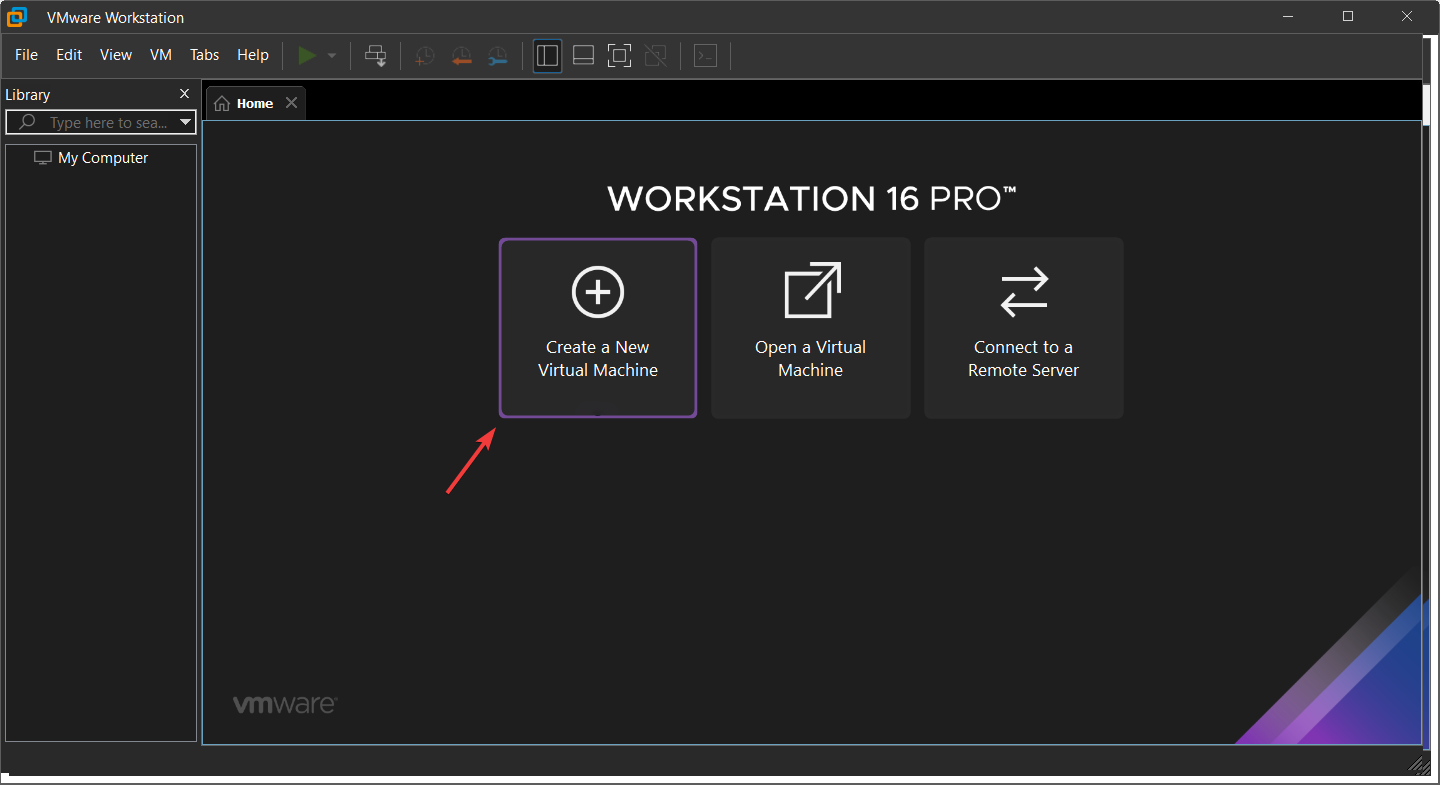Image resolution: width=1440 pixels, height=785 pixels.
Task: Open the Tabs menu
Action: [204, 55]
